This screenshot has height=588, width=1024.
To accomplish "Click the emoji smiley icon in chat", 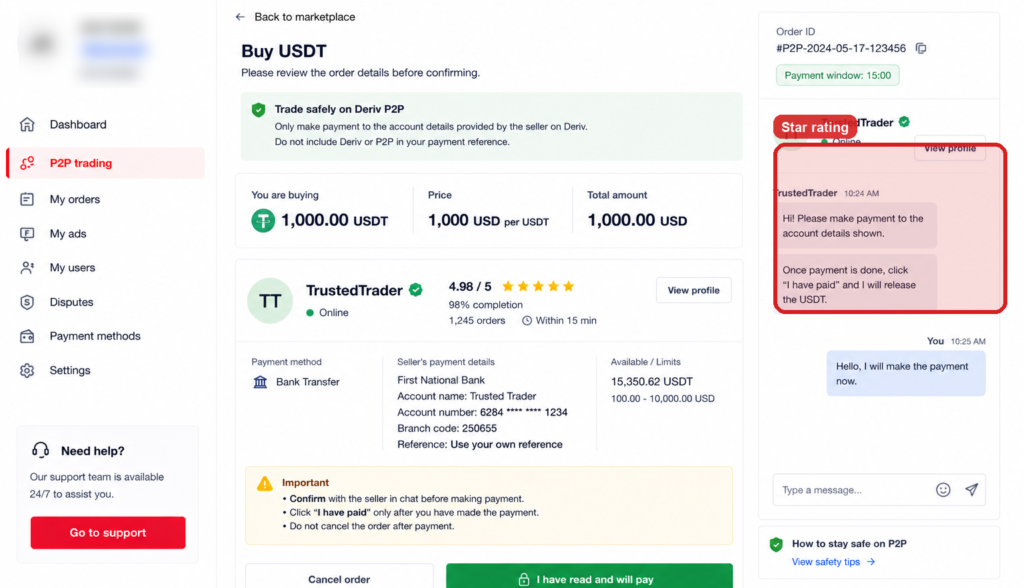I will 943,490.
